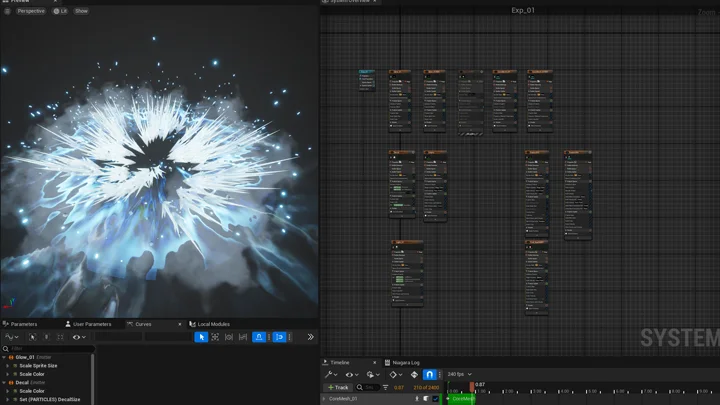Select the retime tool in curve editor
The height and width of the screenshot is (405, 720).
click(x=229, y=337)
